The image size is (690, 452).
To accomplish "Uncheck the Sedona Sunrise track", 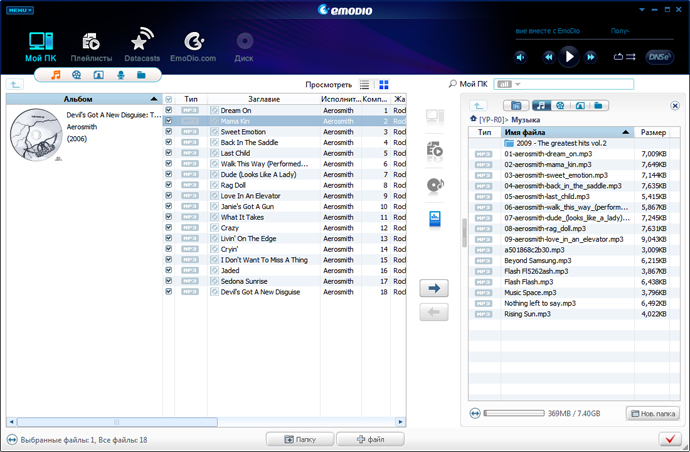I will tap(169, 281).
